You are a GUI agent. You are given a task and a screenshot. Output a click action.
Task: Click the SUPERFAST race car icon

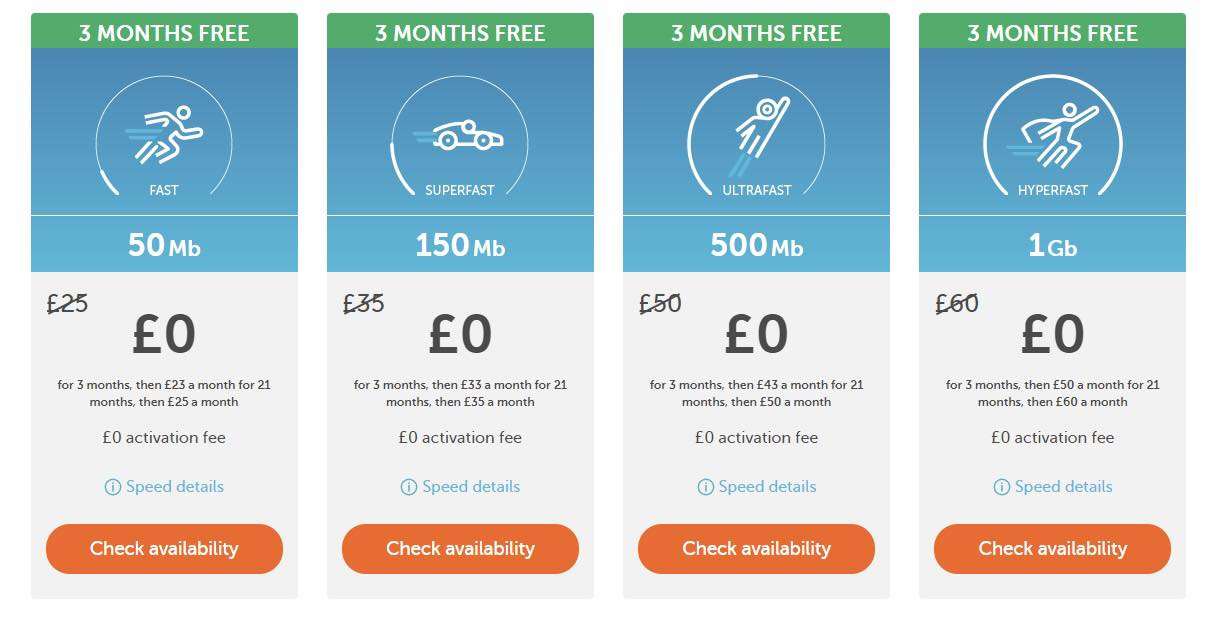click(x=459, y=135)
